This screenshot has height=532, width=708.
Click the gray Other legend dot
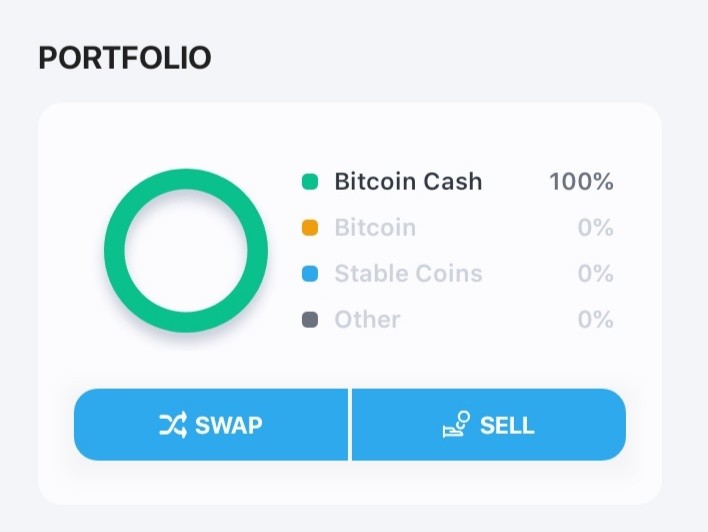(x=310, y=320)
